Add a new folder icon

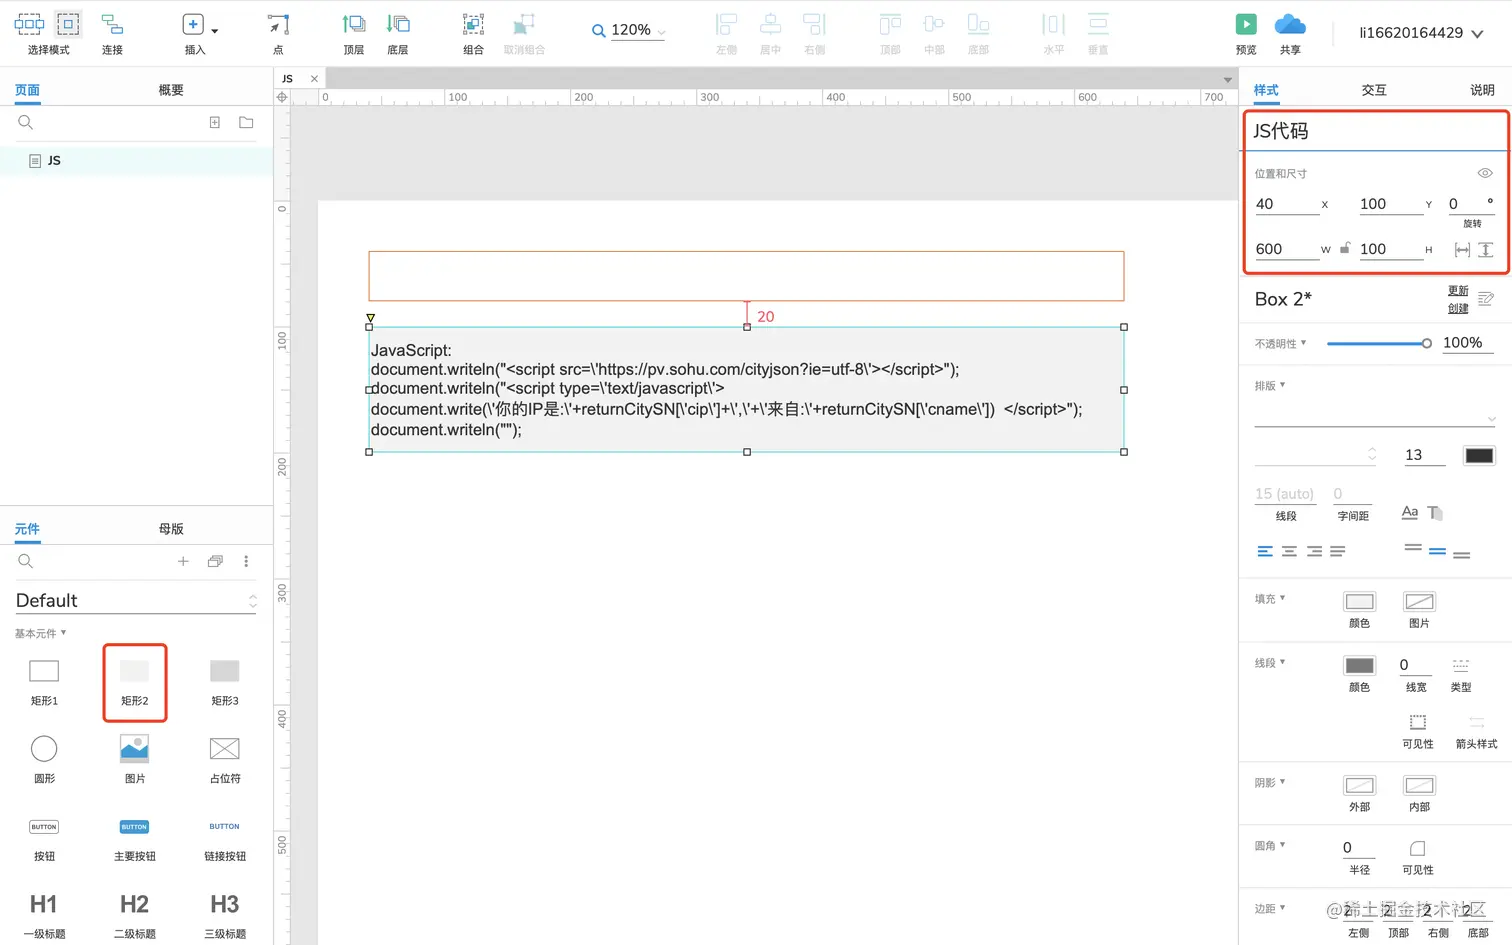[246, 122]
